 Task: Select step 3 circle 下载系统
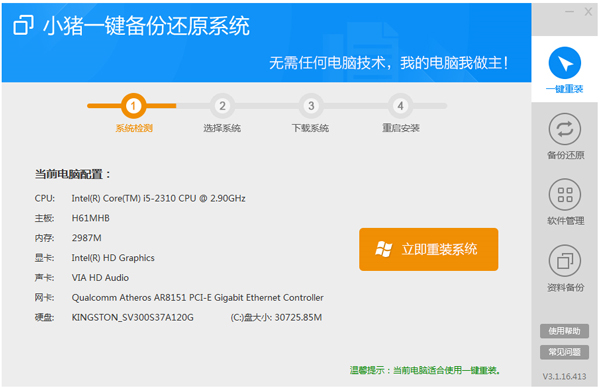tap(311, 106)
